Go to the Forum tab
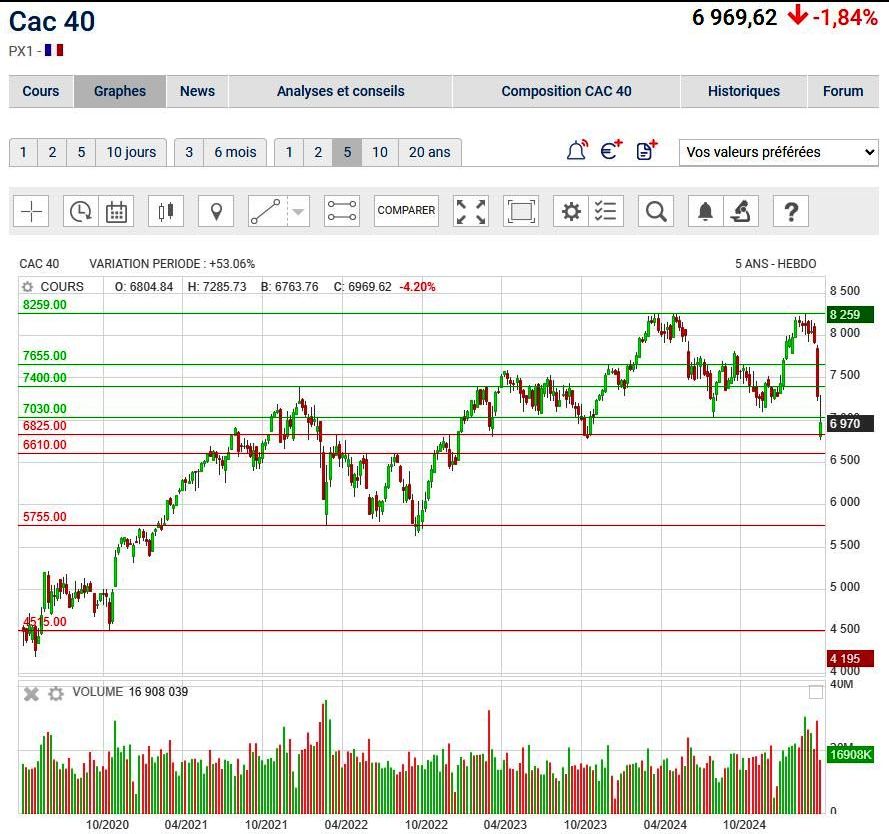The height and width of the screenshot is (834, 889). [x=843, y=91]
